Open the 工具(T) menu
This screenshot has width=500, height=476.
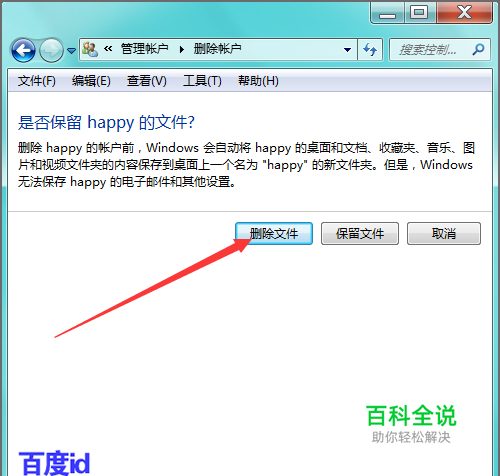coord(202,81)
